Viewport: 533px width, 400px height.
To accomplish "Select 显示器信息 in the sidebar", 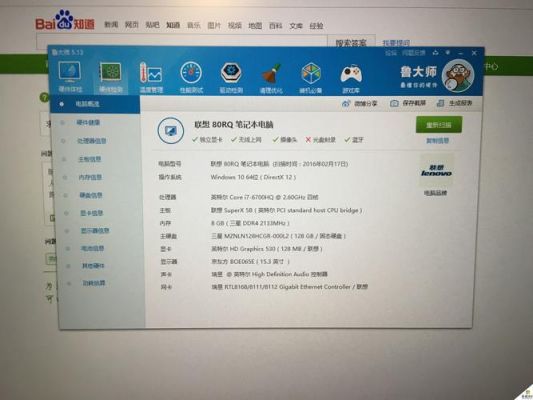I will tap(95, 231).
